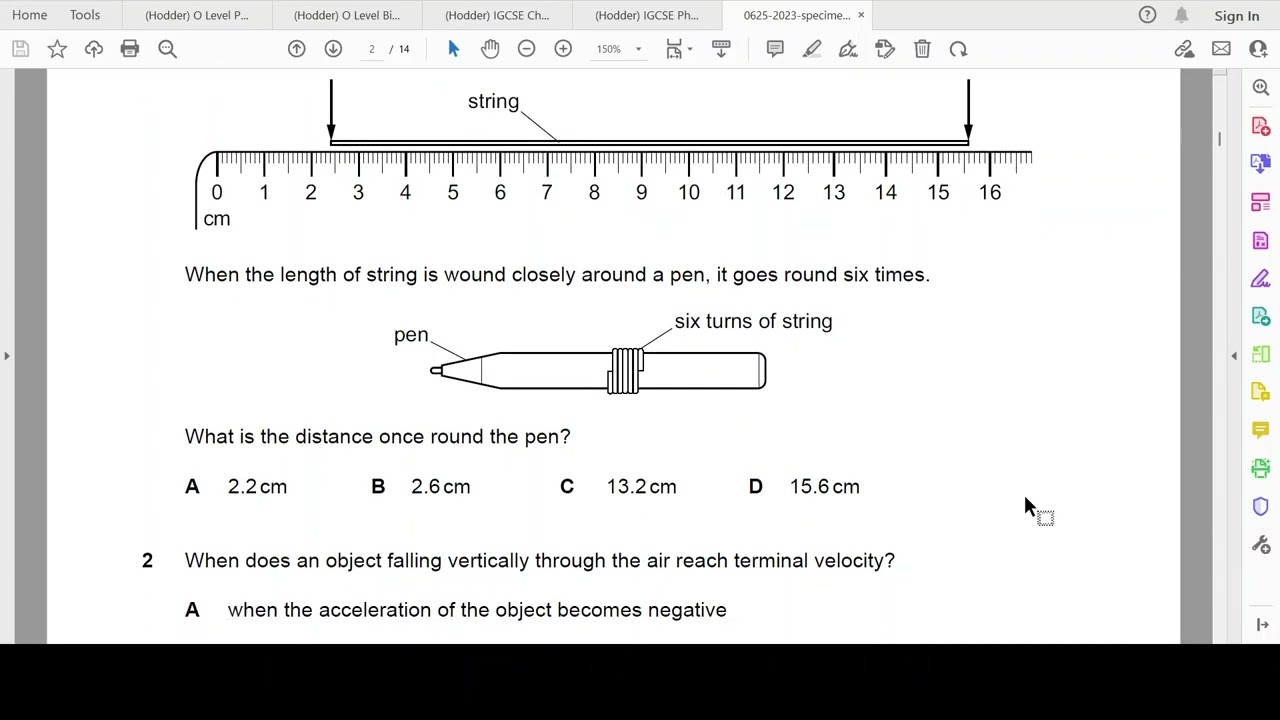This screenshot has height=720, width=1280.
Task: Click the Sign In link
Action: tap(1237, 16)
